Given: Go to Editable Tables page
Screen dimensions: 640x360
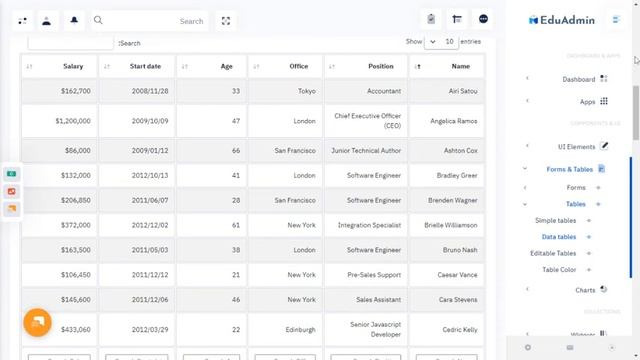Looking at the screenshot, I should tap(553, 253).
